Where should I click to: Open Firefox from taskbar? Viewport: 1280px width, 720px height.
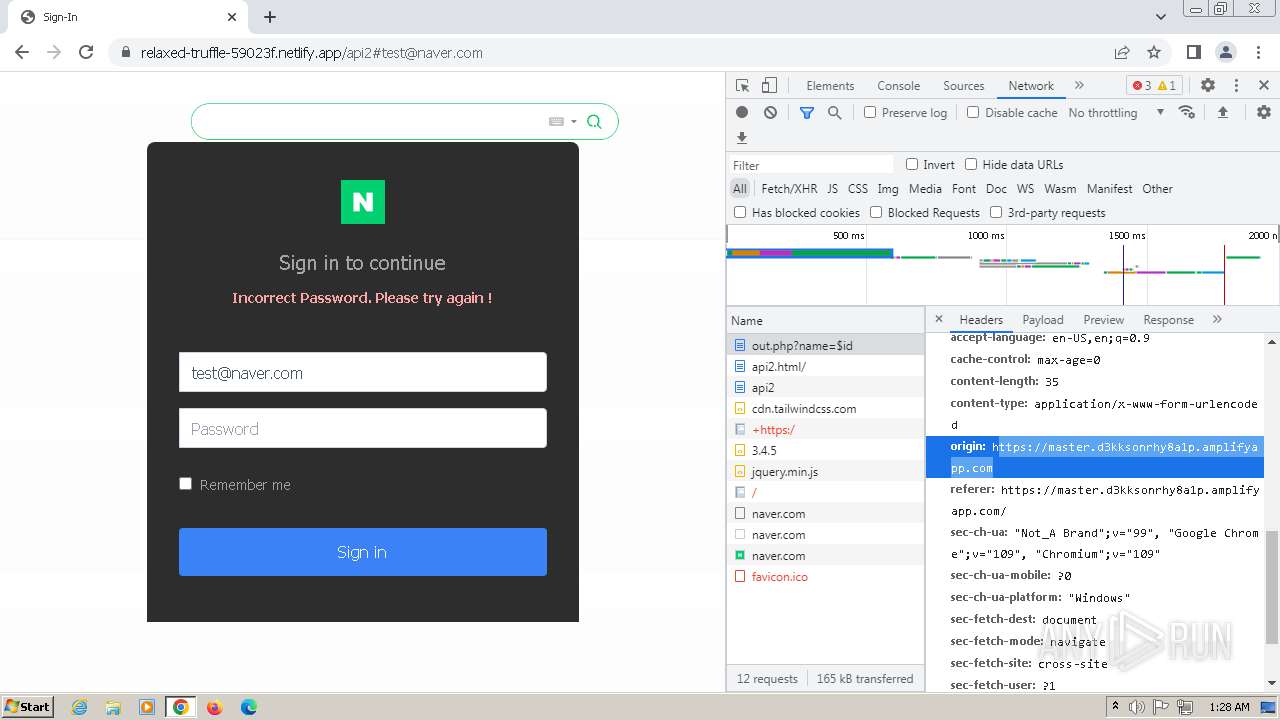tap(214, 707)
